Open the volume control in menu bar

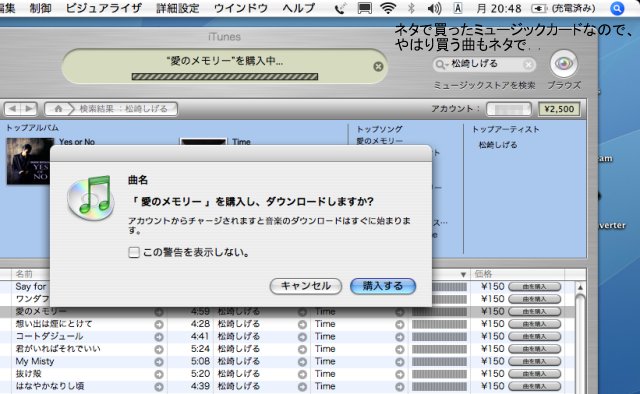pyautogui.click(x=434, y=8)
